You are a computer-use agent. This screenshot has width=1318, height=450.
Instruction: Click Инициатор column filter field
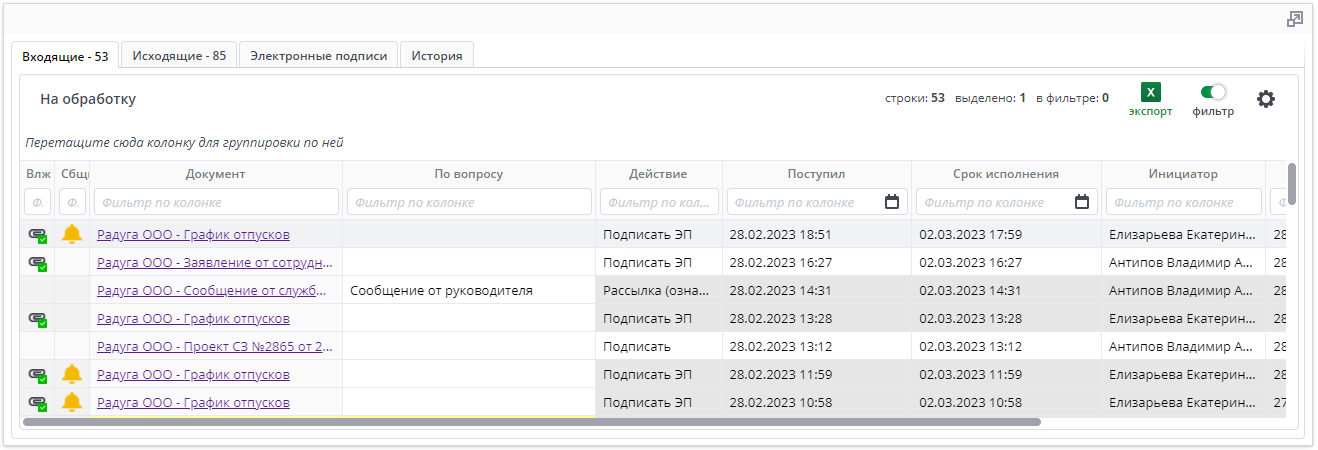click(1183, 202)
